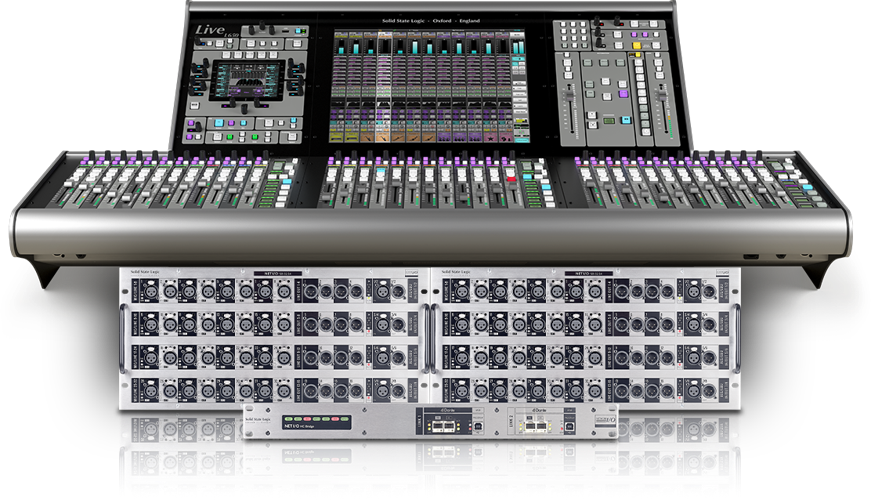Click the LINK 2 Dante network ports
Viewport: 871px width, 500px height.
538,426
